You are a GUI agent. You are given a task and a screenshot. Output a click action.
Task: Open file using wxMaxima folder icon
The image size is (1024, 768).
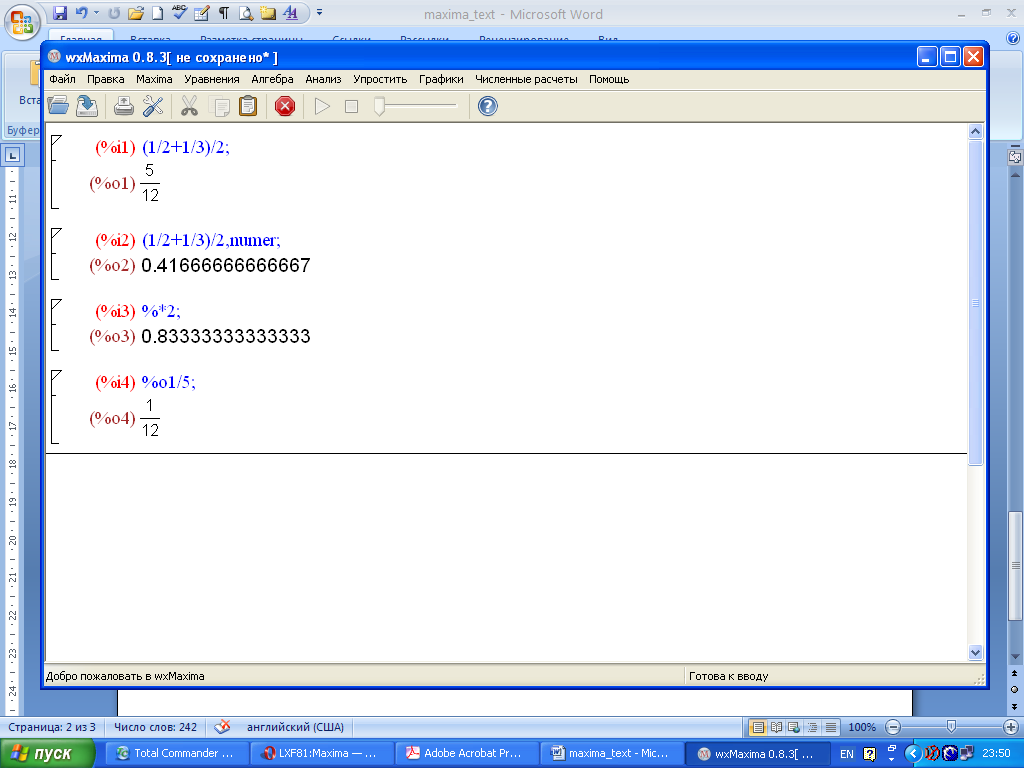click(x=58, y=106)
